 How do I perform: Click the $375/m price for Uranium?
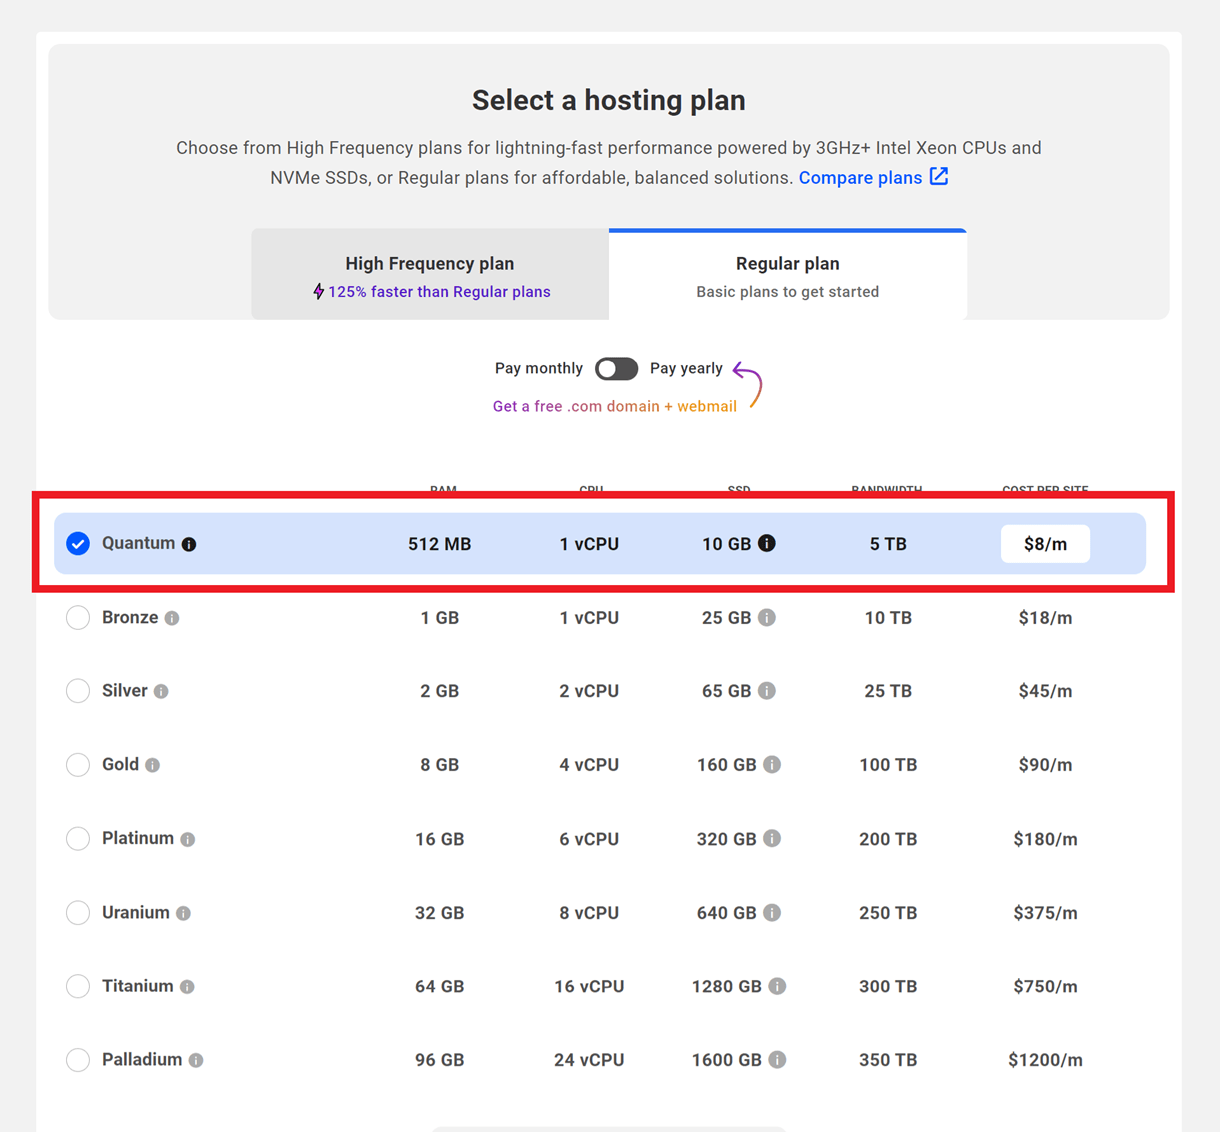(1045, 913)
